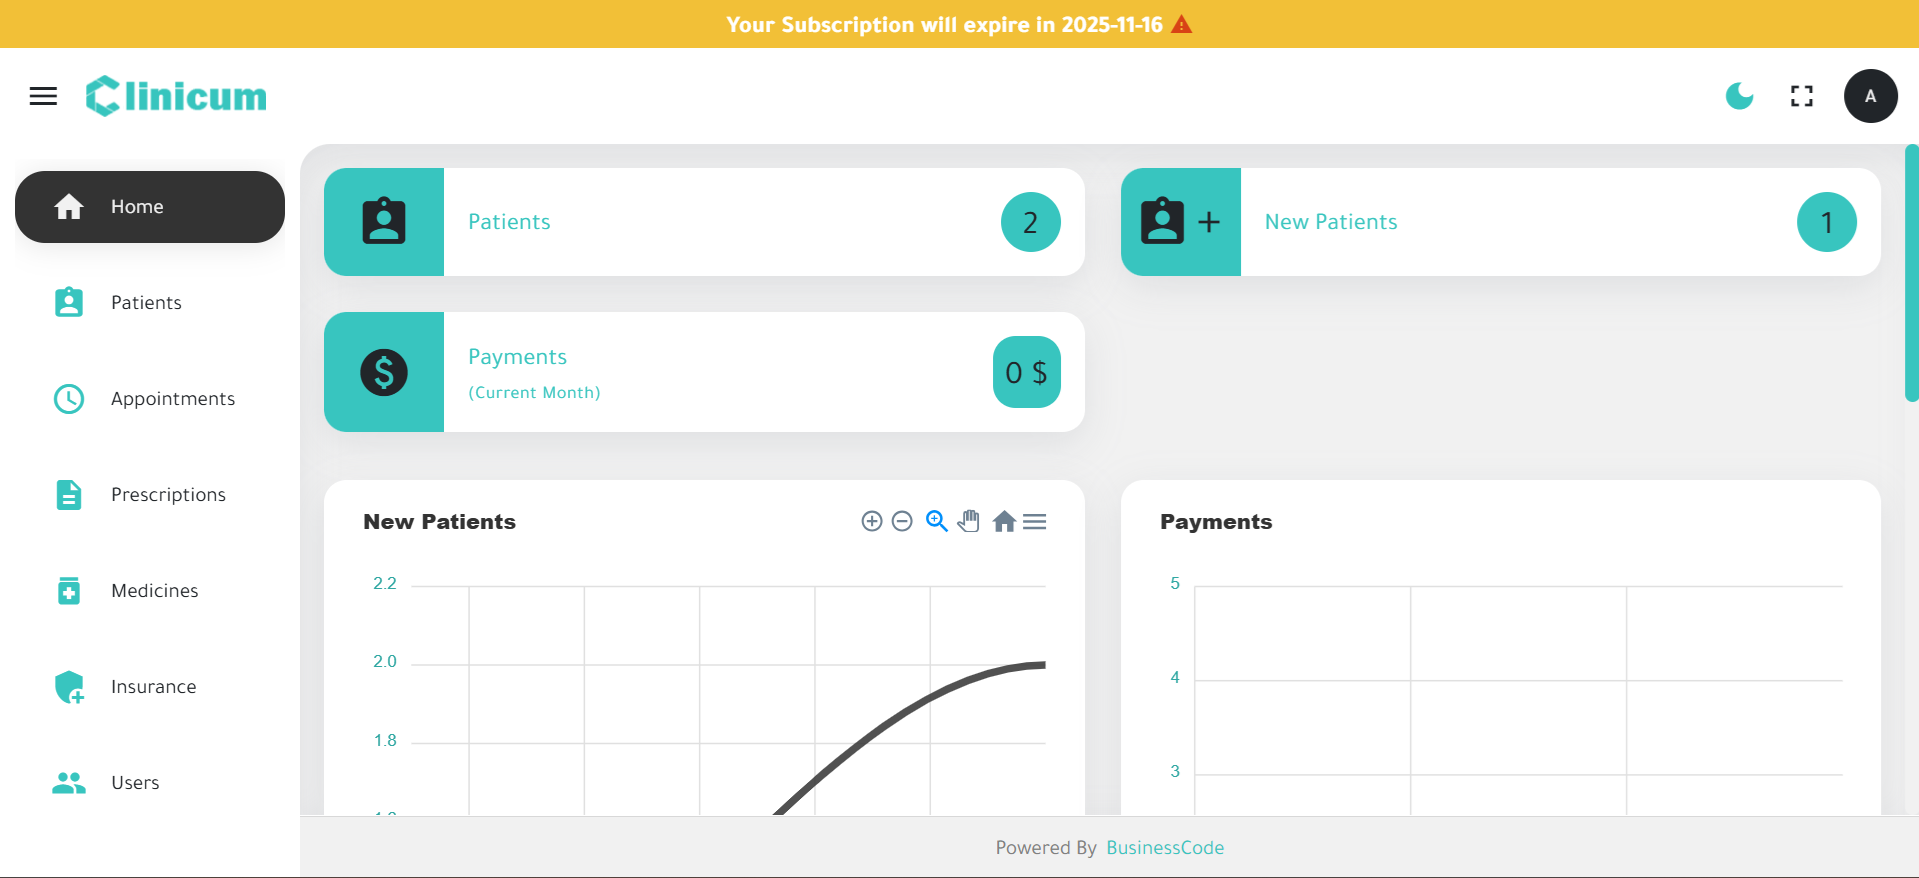Select the hand panning tool
This screenshot has height=878, width=1919.
(x=968, y=522)
